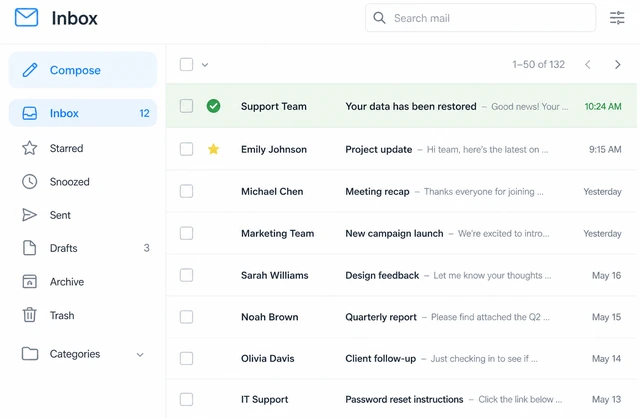Image resolution: width=640 pixels, height=418 pixels.
Task: Click the Trash bin icon
Action: pos(29,315)
